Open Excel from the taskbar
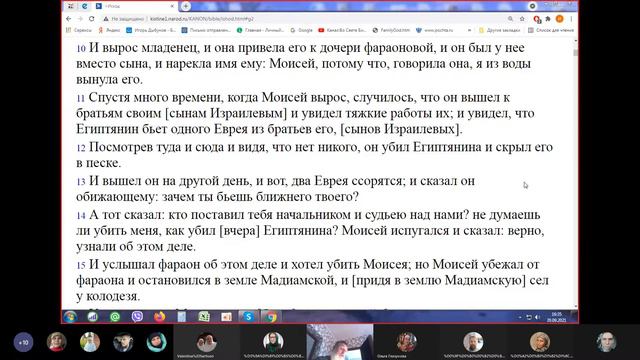This screenshot has height=360, width=640. point(204,317)
